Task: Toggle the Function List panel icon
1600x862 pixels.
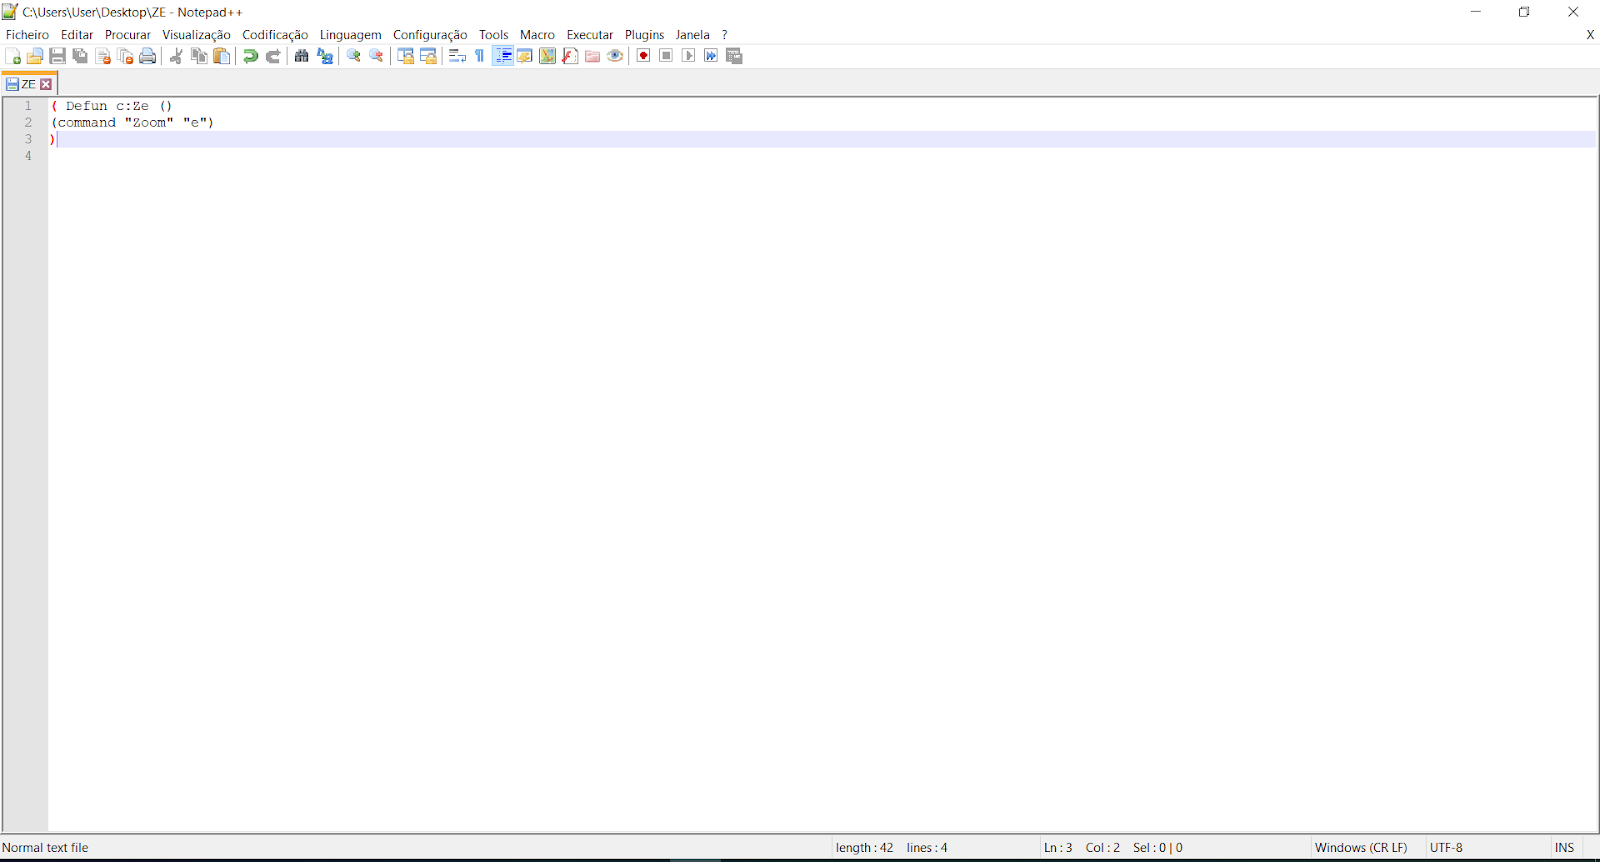Action: tap(570, 56)
